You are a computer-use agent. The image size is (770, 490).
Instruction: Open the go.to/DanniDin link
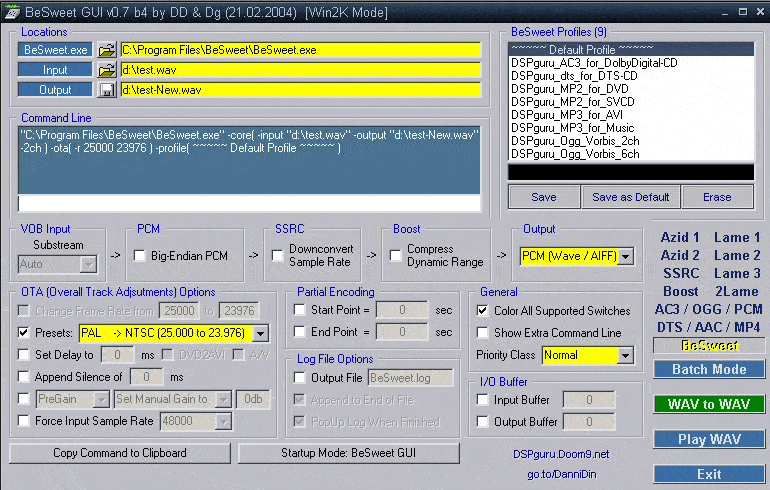[x=561, y=474]
